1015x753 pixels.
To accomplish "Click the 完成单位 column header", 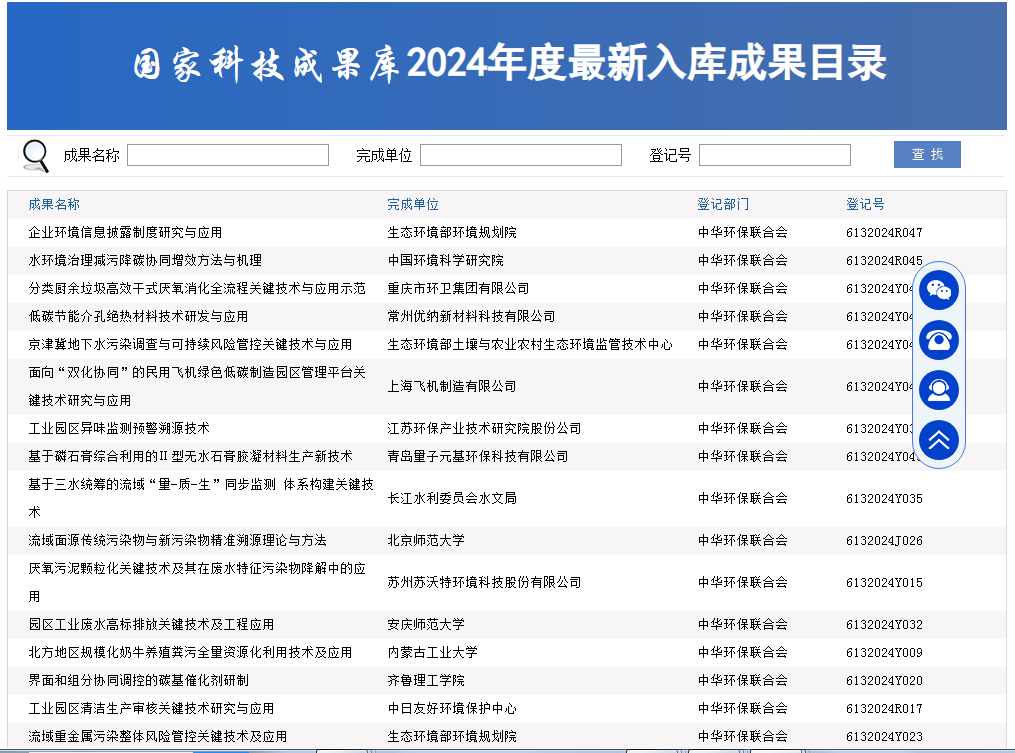I will pyautogui.click(x=413, y=204).
